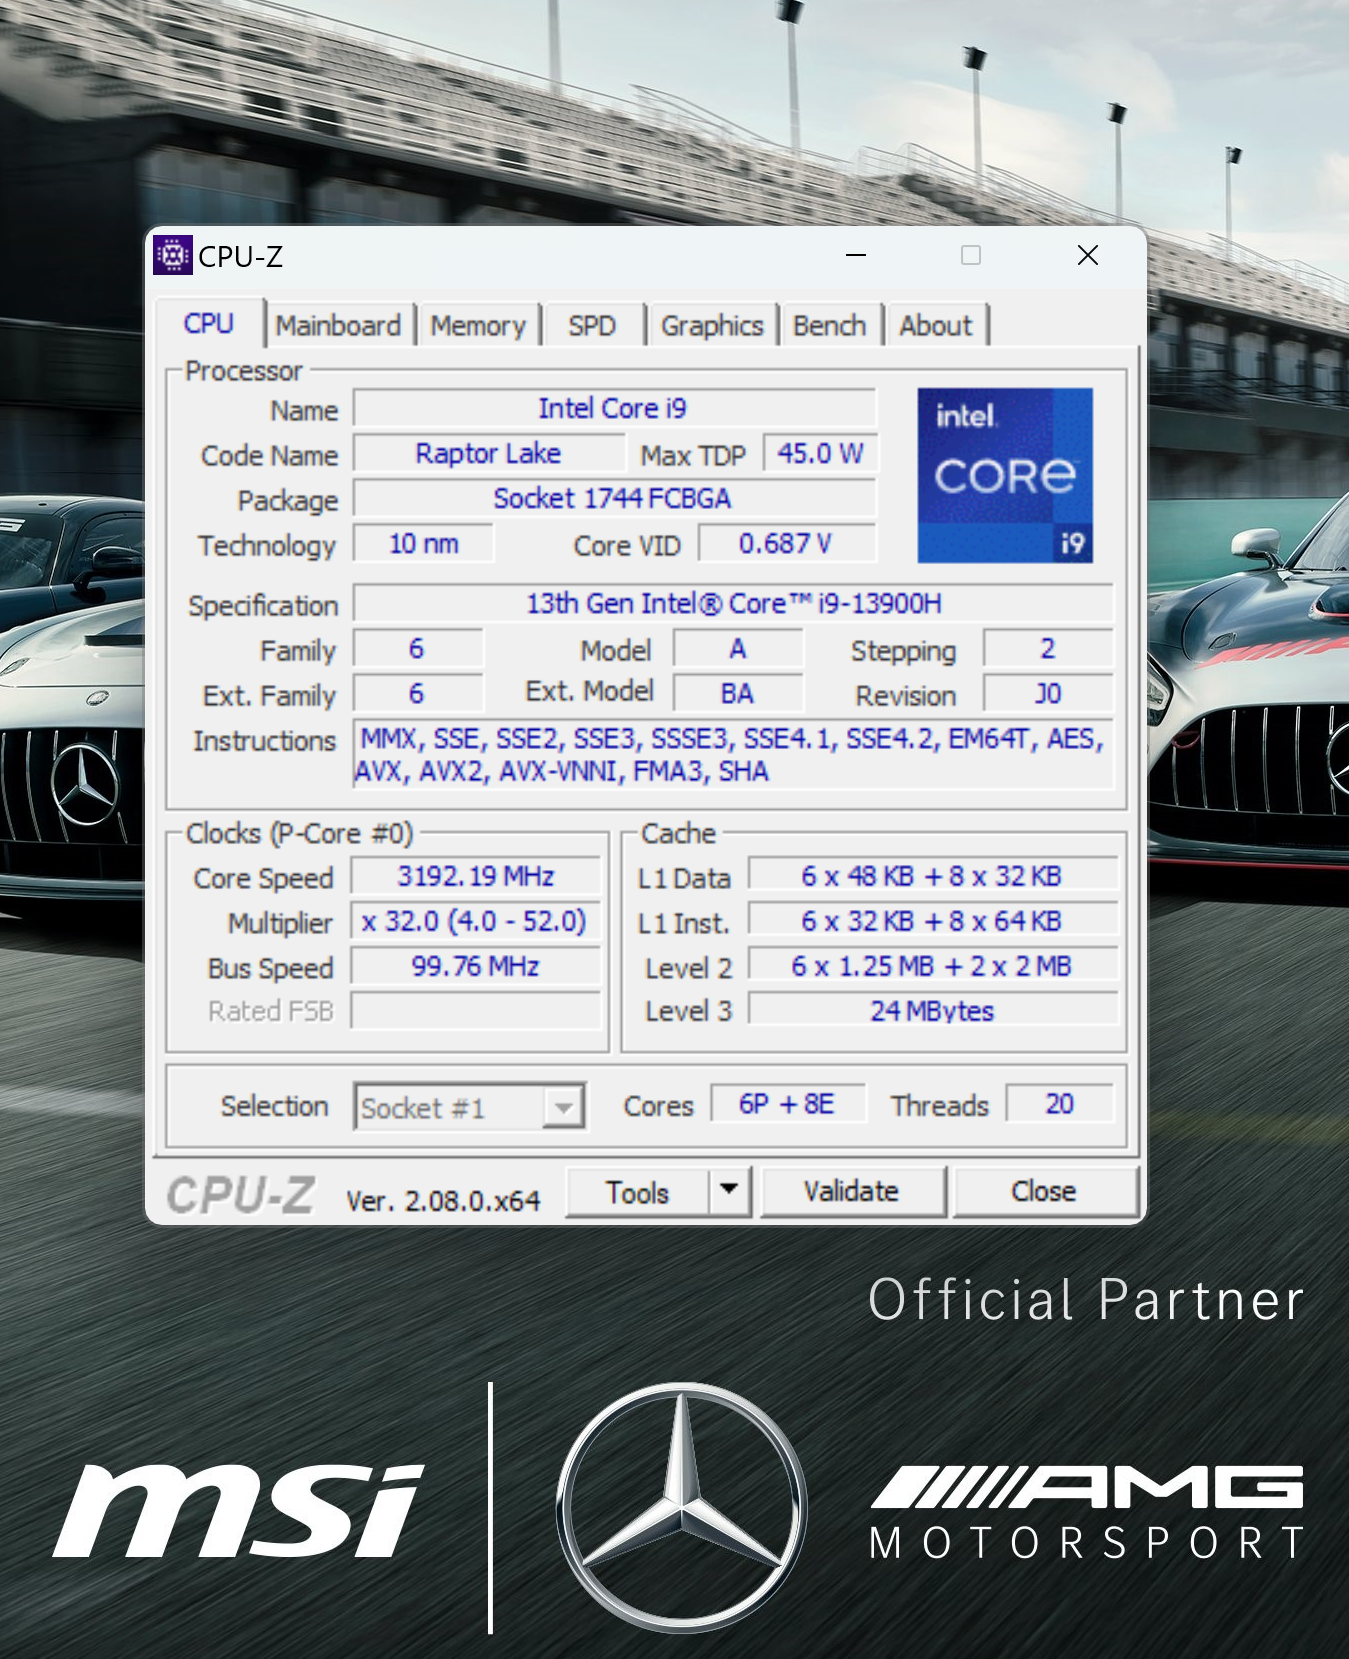
Task: Click the Level 3 value '24 MBytes'
Action: (933, 1011)
